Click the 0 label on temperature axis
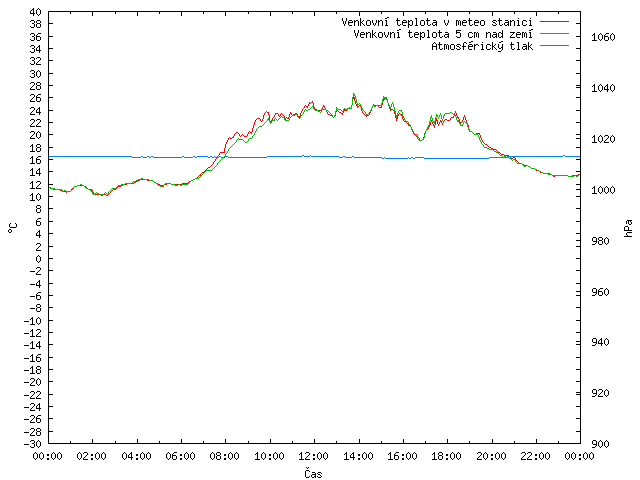Viewport: 640px width, 480px height. click(38, 259)
